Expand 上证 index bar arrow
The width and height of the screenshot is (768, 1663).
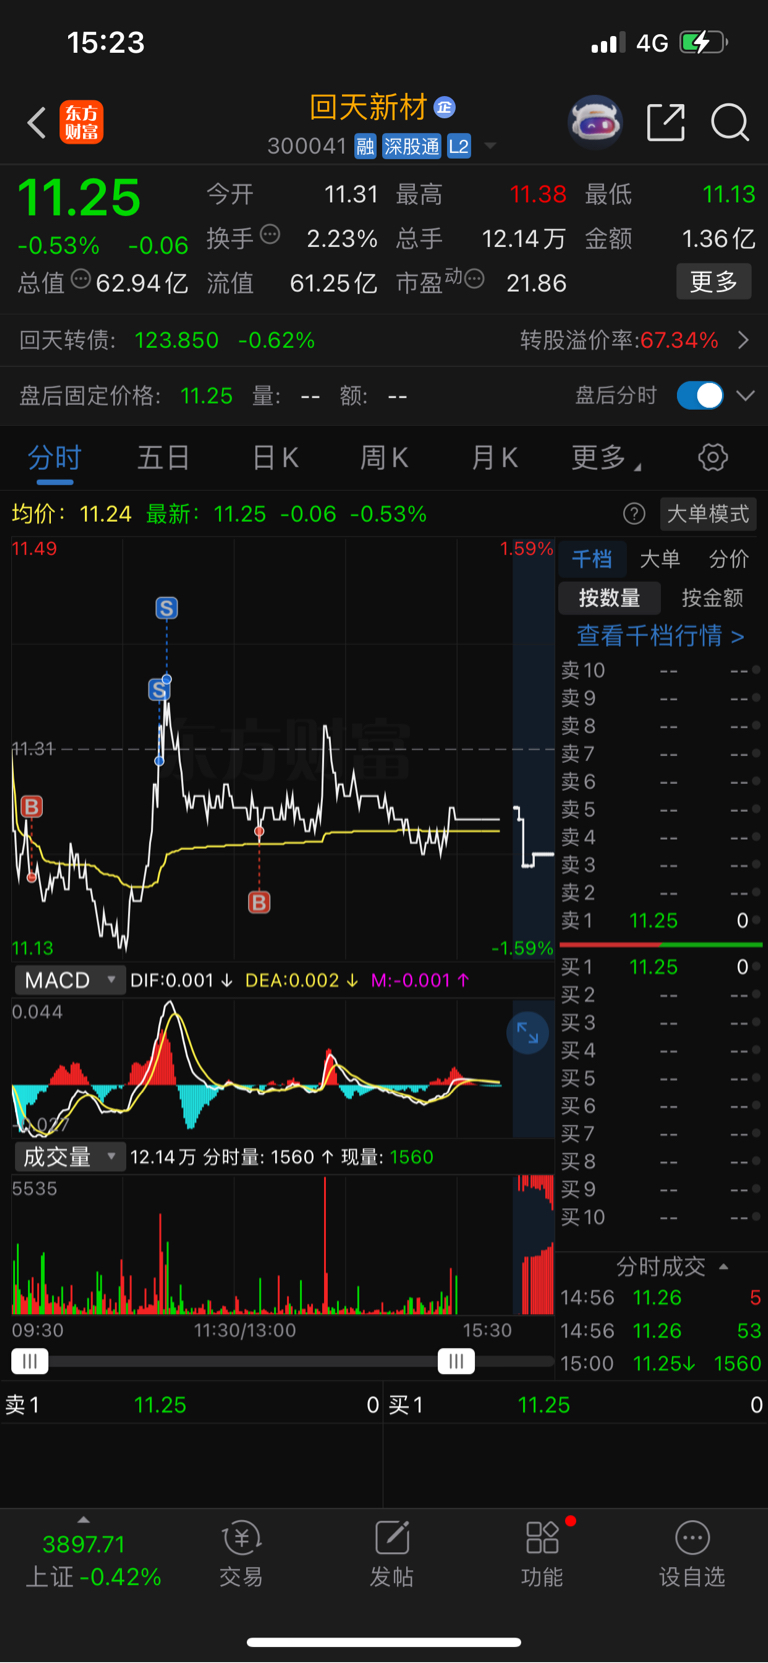pos(83,1519)
